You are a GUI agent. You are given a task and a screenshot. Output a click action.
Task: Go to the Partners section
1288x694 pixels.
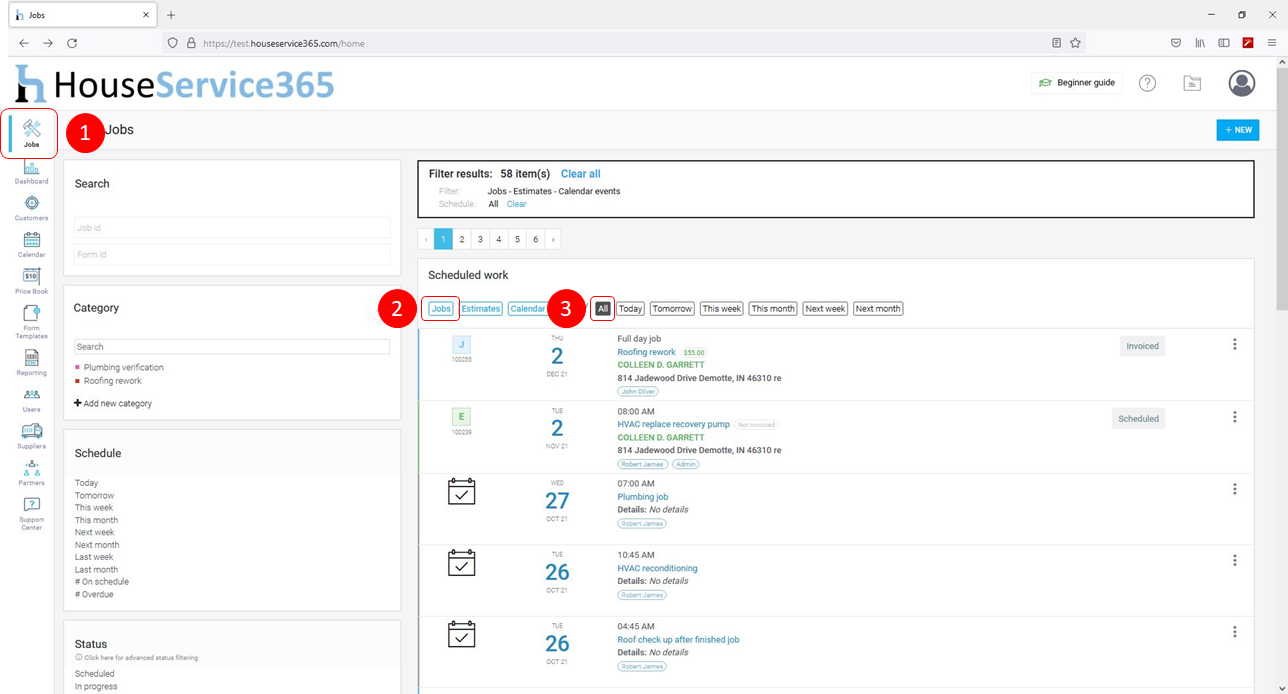(31, 472)
